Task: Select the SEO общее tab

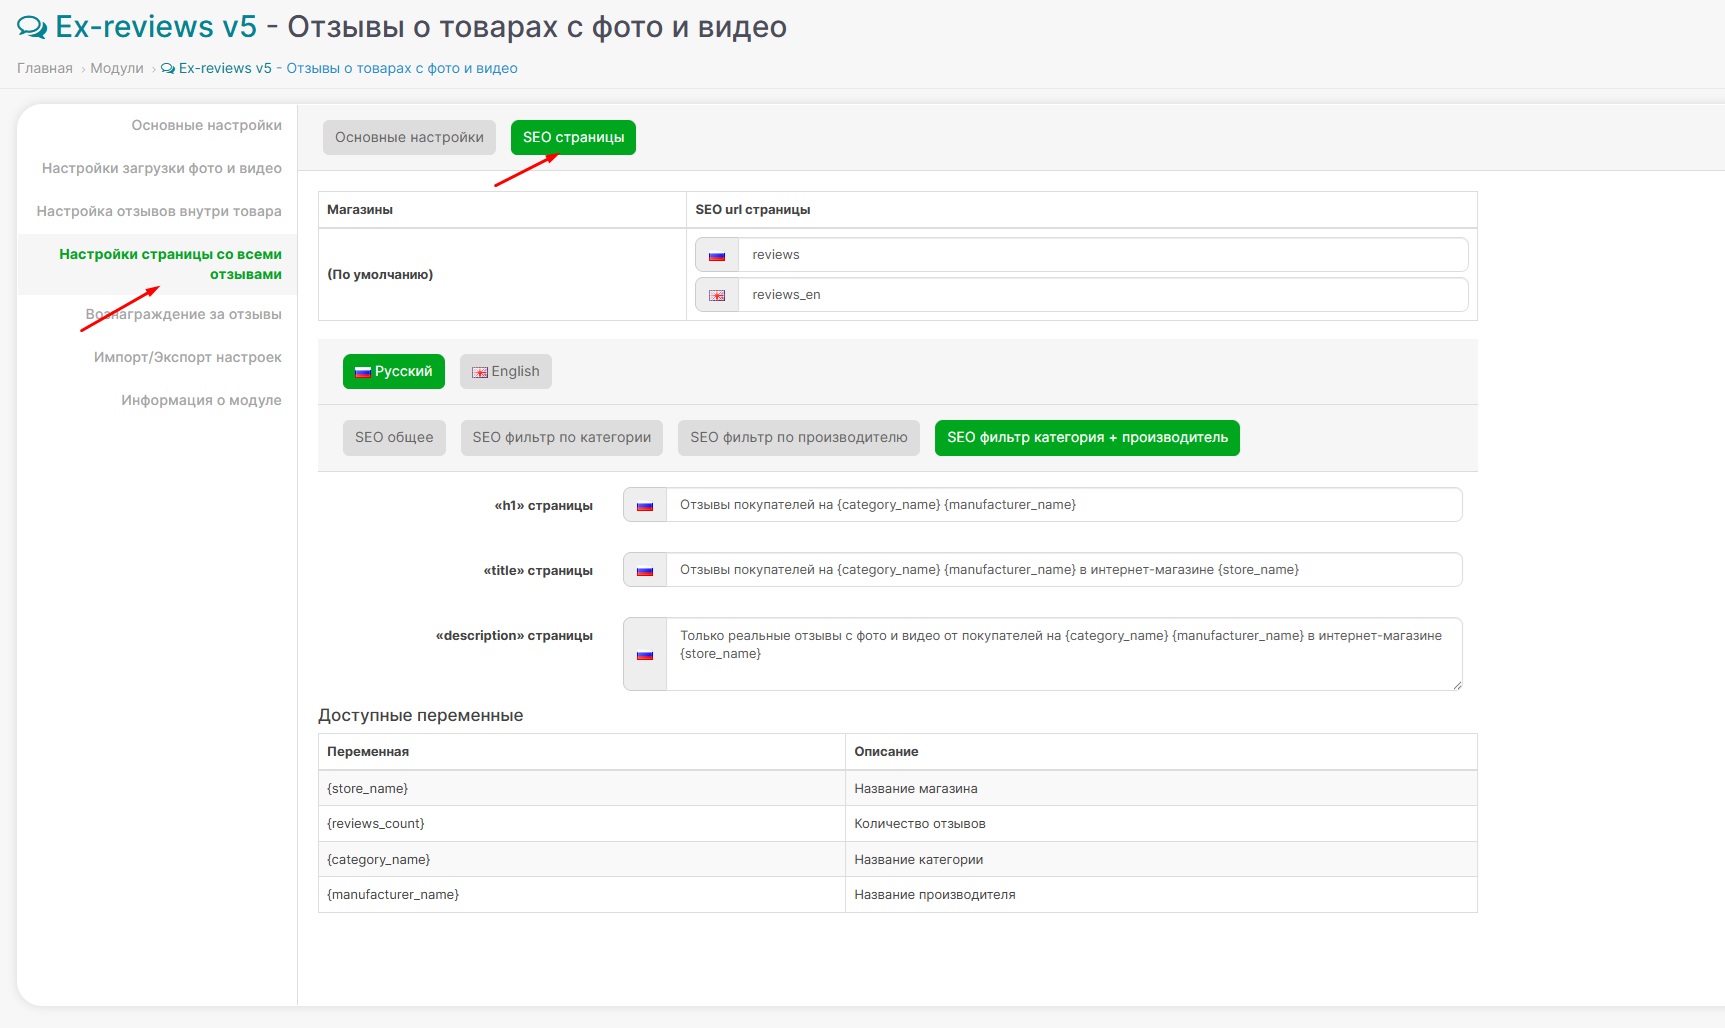Action: [394, 438]
